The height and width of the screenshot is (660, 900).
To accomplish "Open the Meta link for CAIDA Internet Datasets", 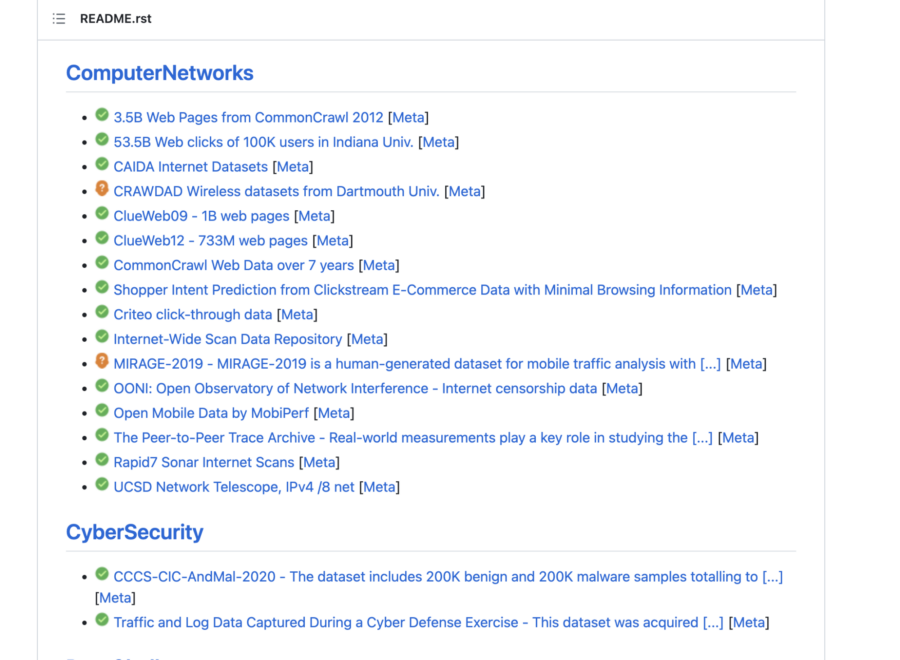I will click(293, 166).
